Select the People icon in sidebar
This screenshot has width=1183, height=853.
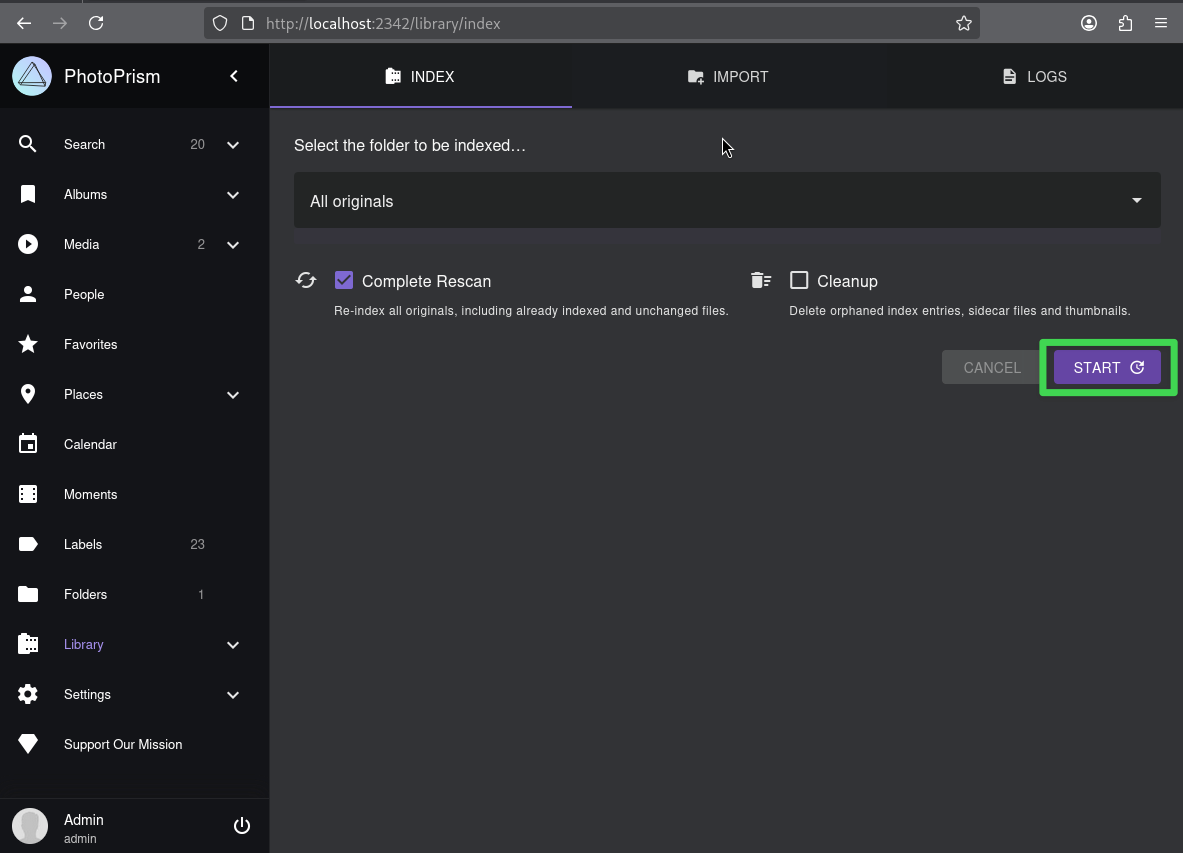point(28,294)
